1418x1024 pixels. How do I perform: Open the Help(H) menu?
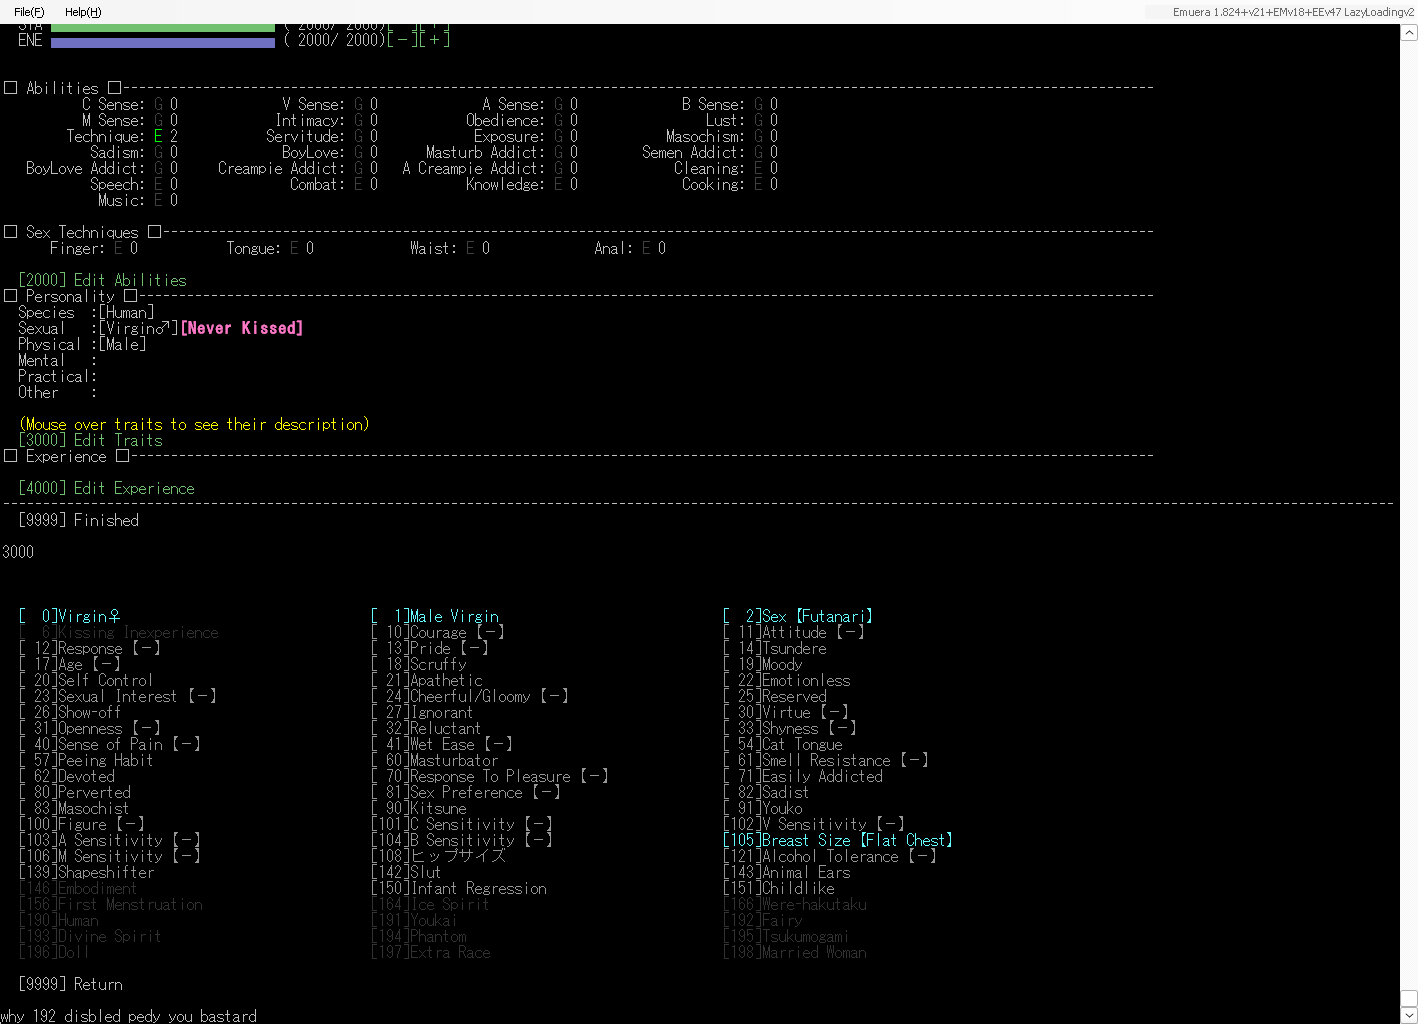(x=83, y=12)
